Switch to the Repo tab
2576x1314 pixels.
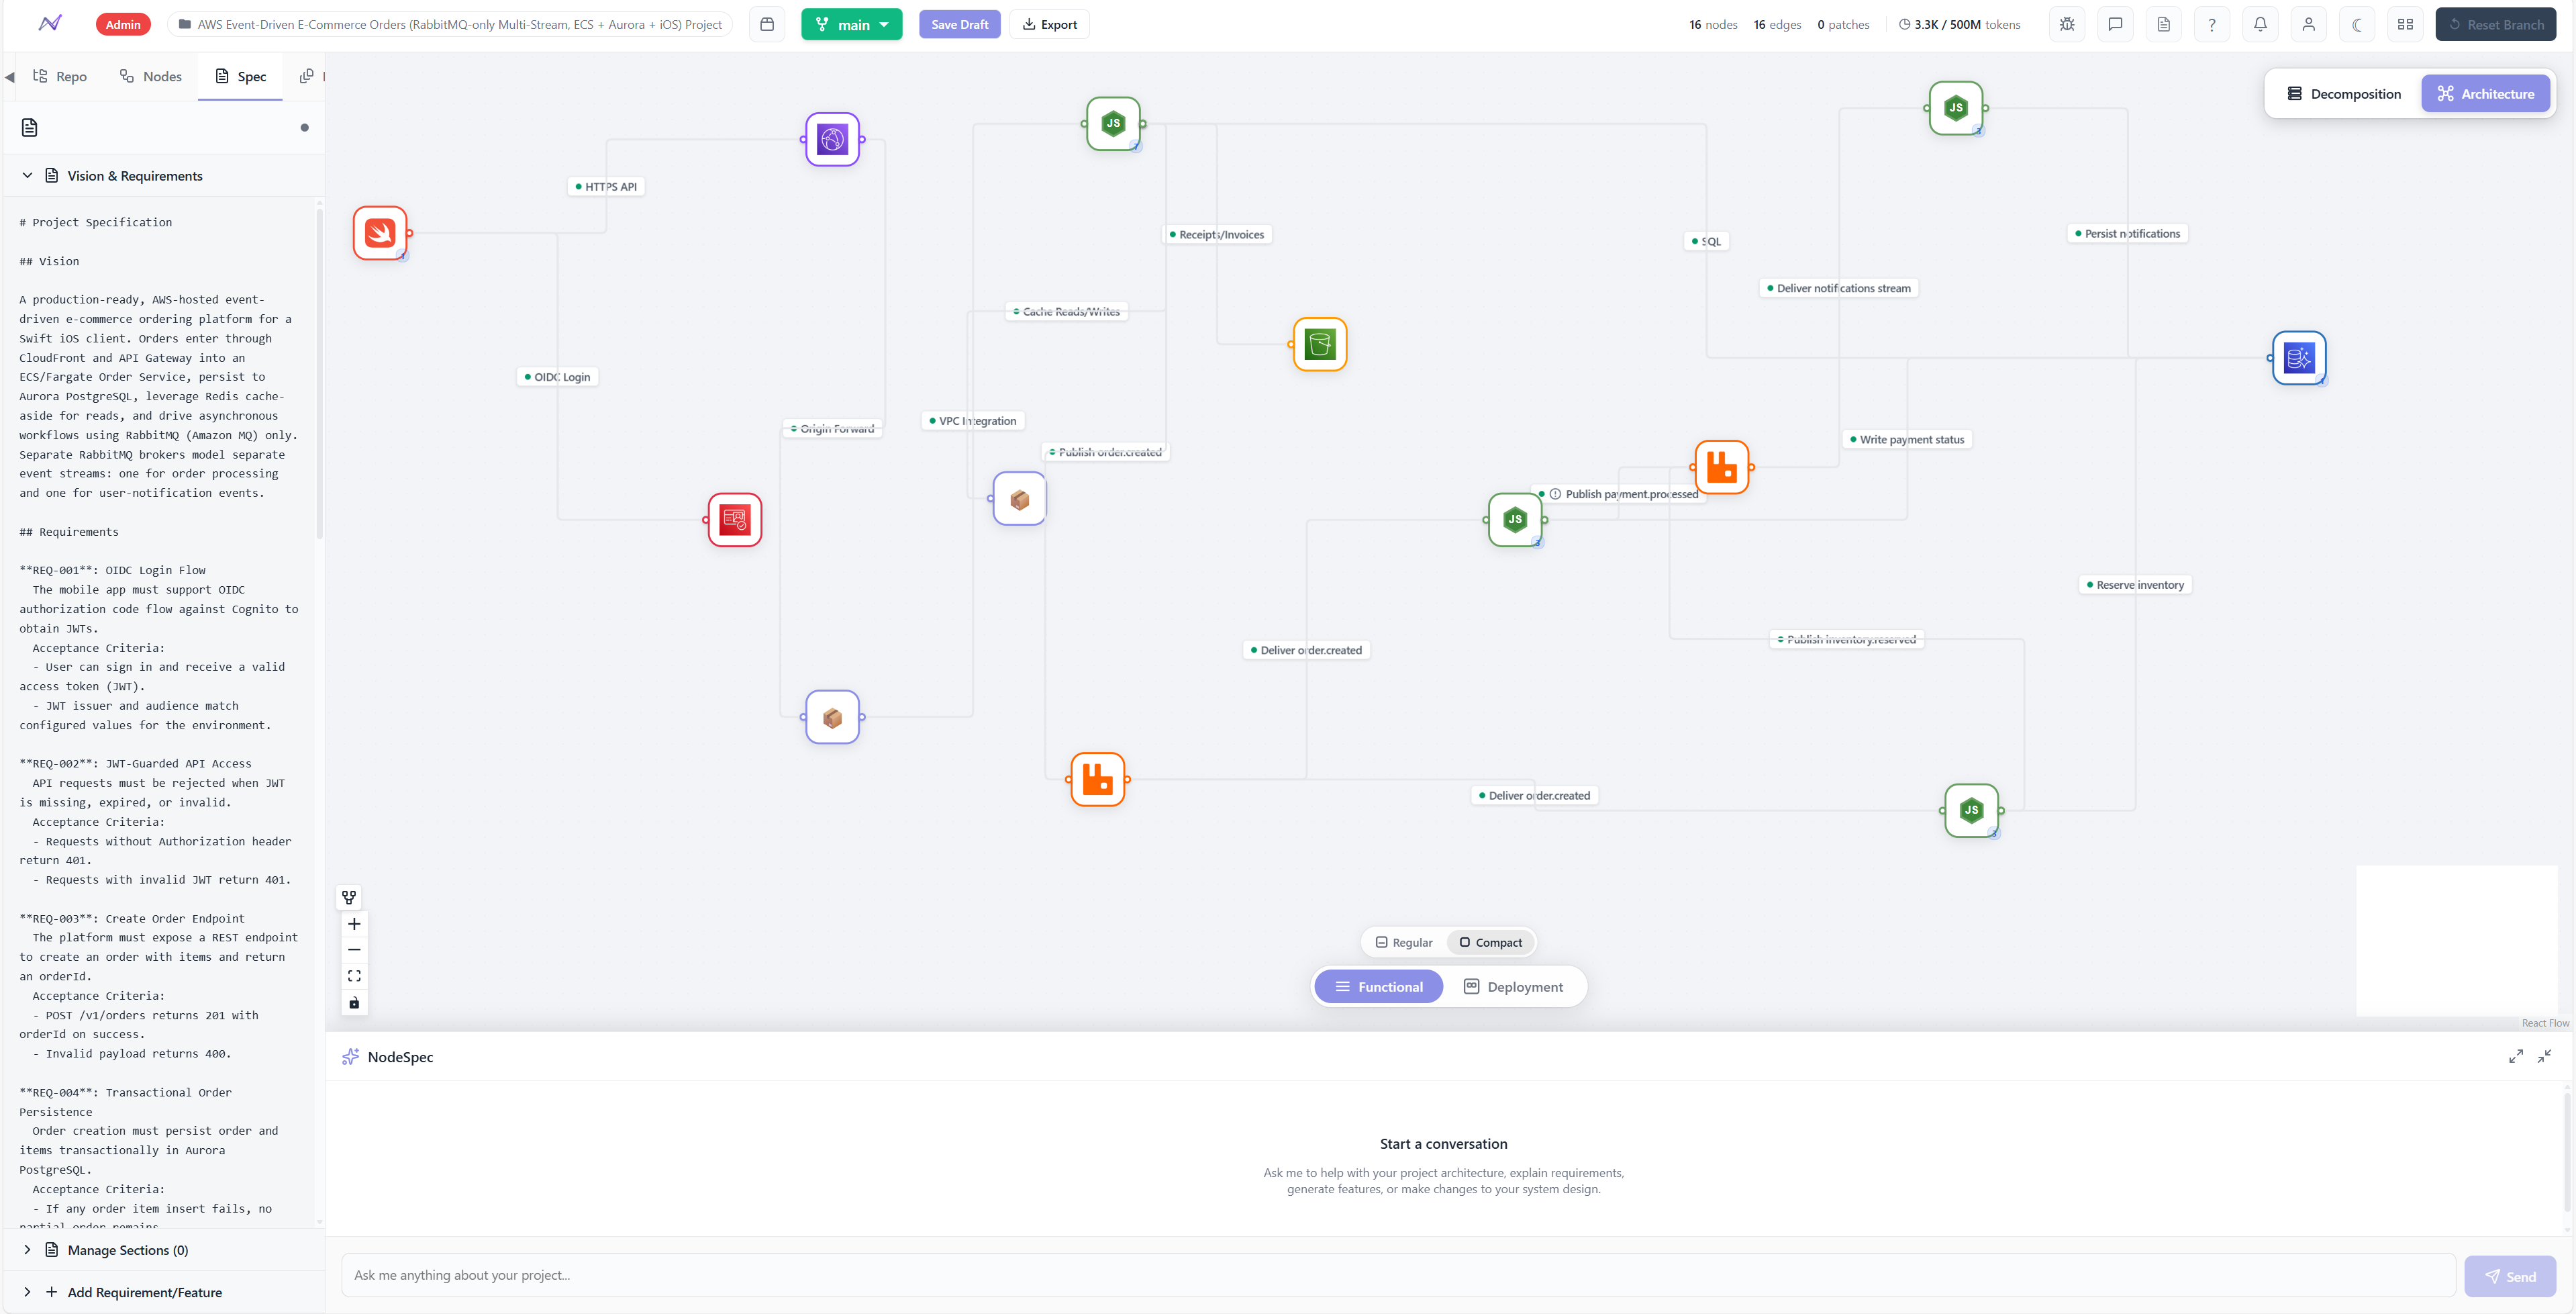pyautogui.click(x=60, y=76)
